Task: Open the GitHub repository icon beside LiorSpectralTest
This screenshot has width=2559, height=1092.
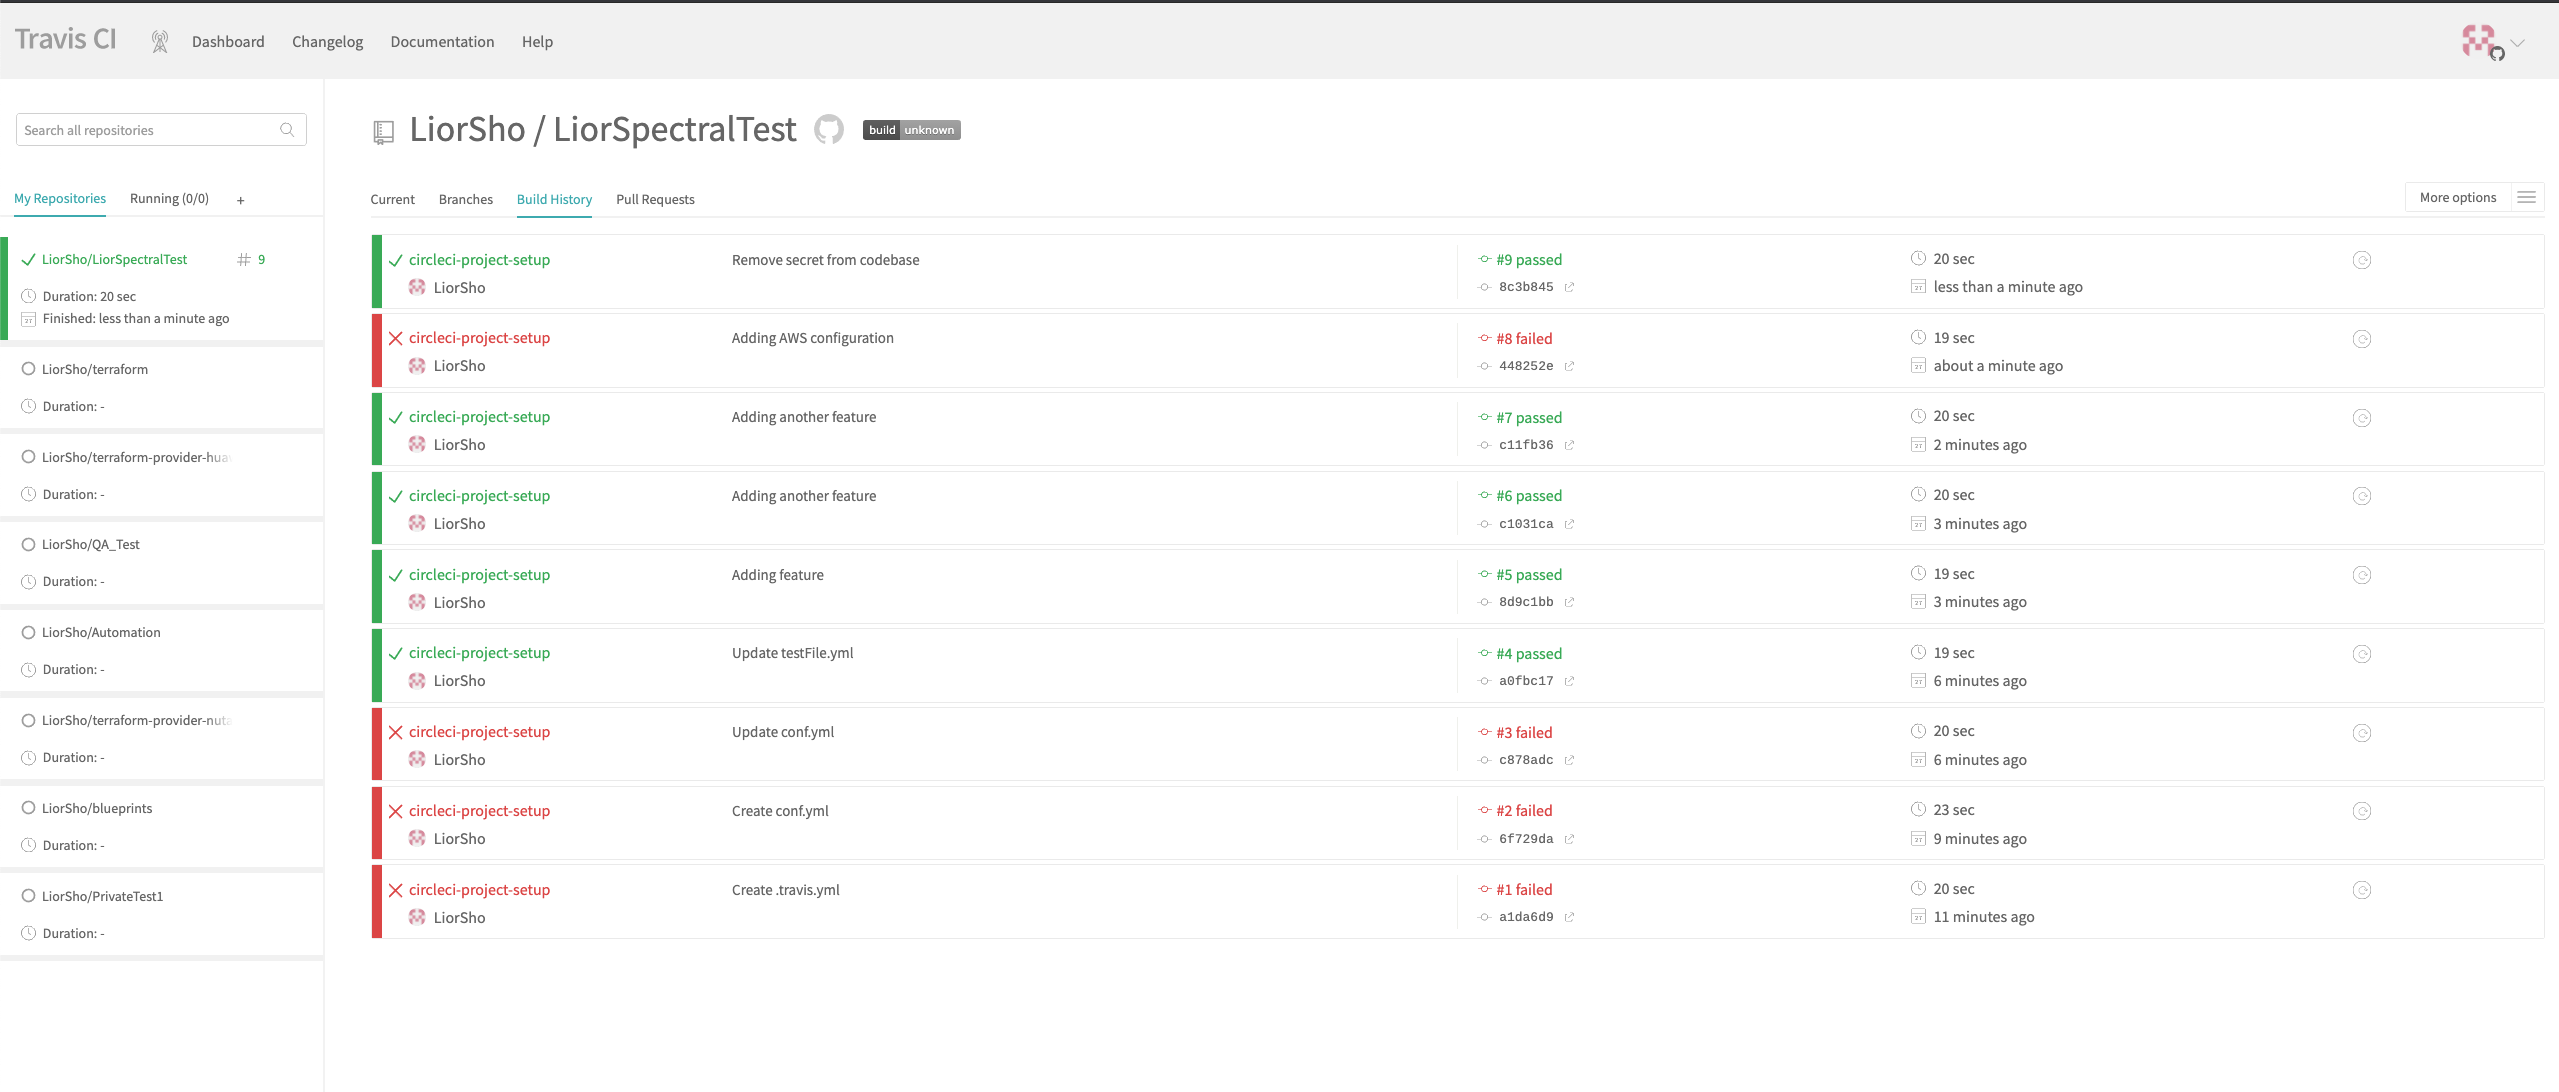Action: 829,130
